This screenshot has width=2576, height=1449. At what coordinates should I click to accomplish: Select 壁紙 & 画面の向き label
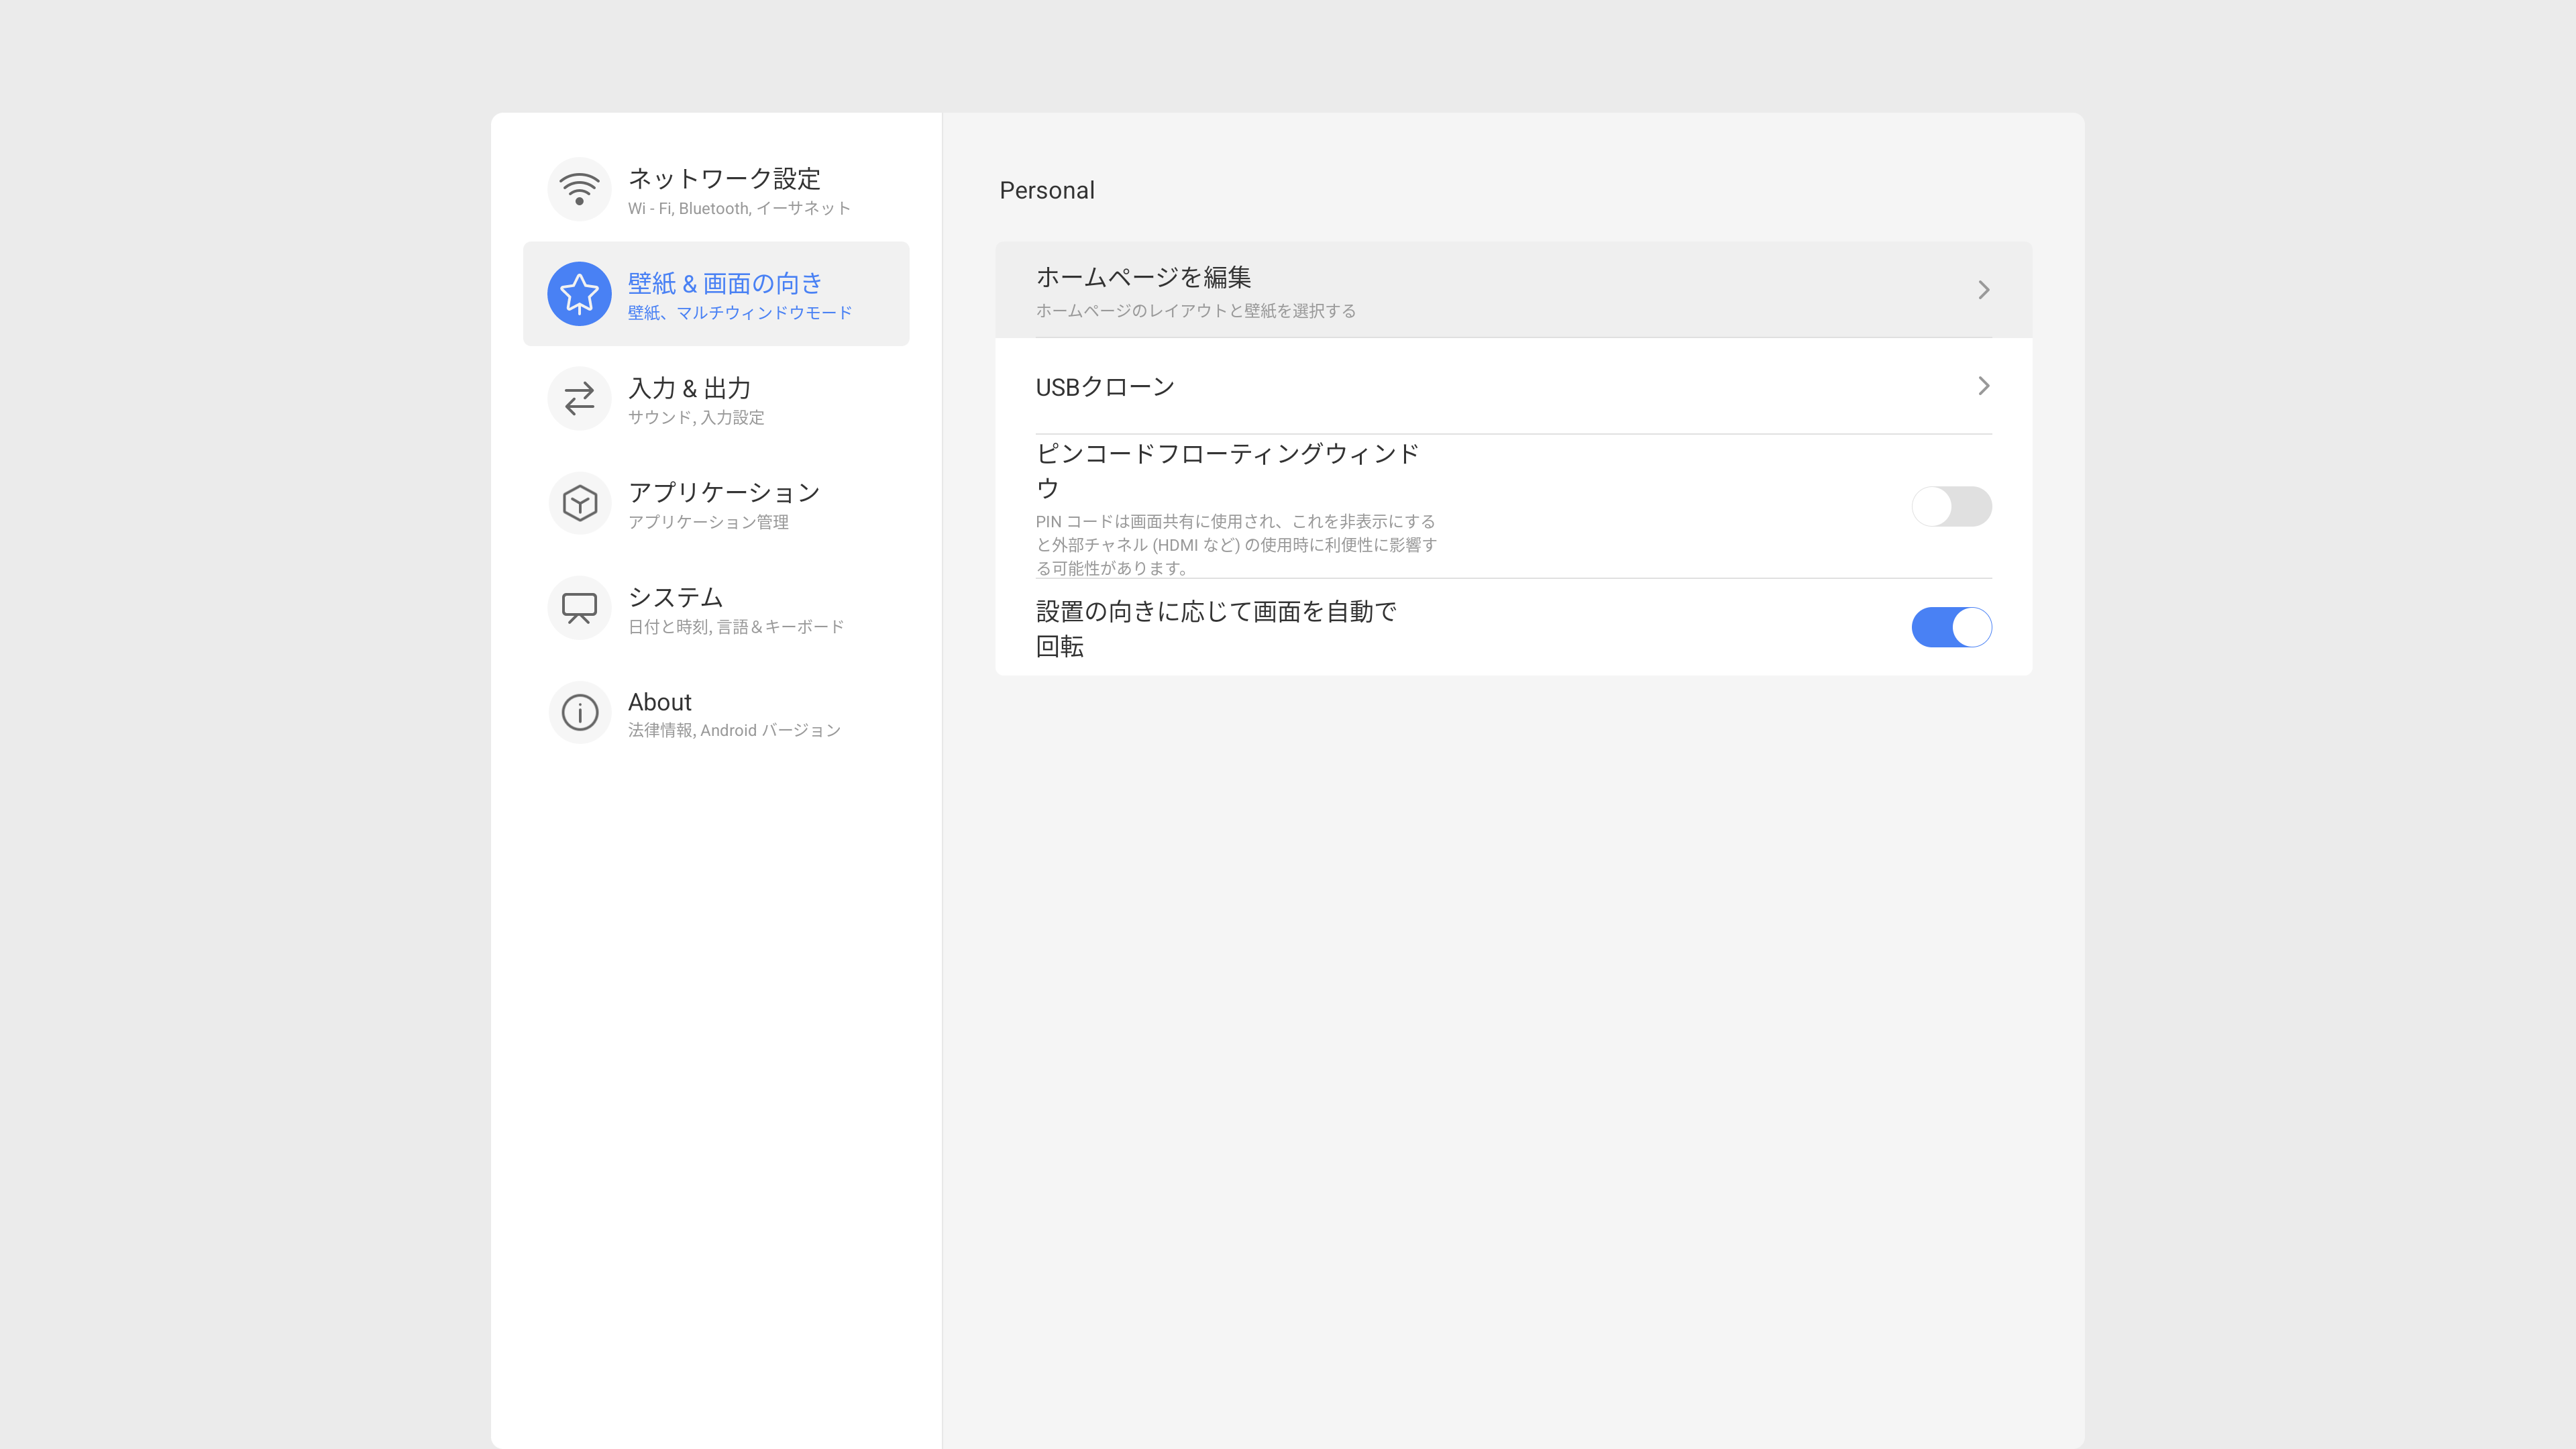click(x=724, y=284)
